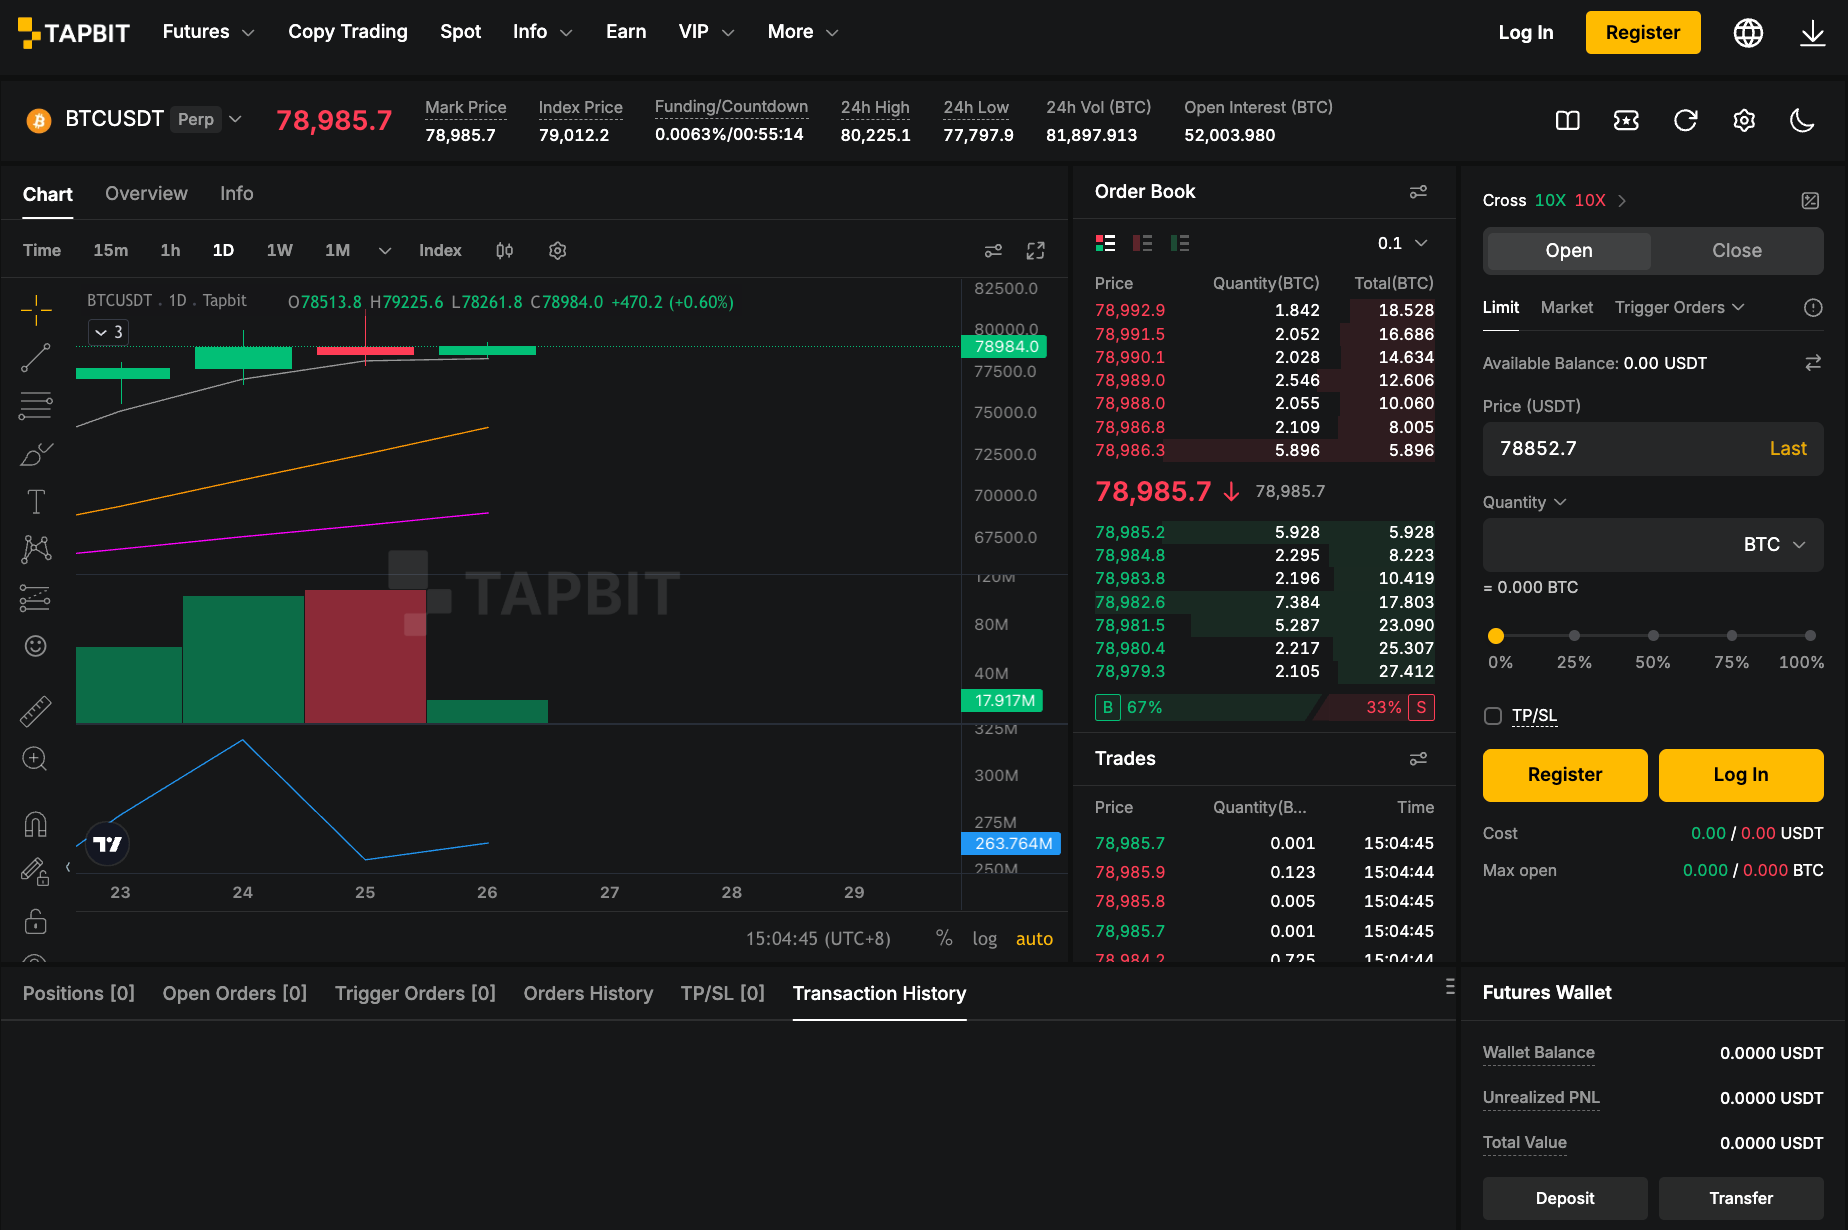Toggle auto scale on chart
Viewport: 1848px width, 1230px height.
tap(1034, 939)
